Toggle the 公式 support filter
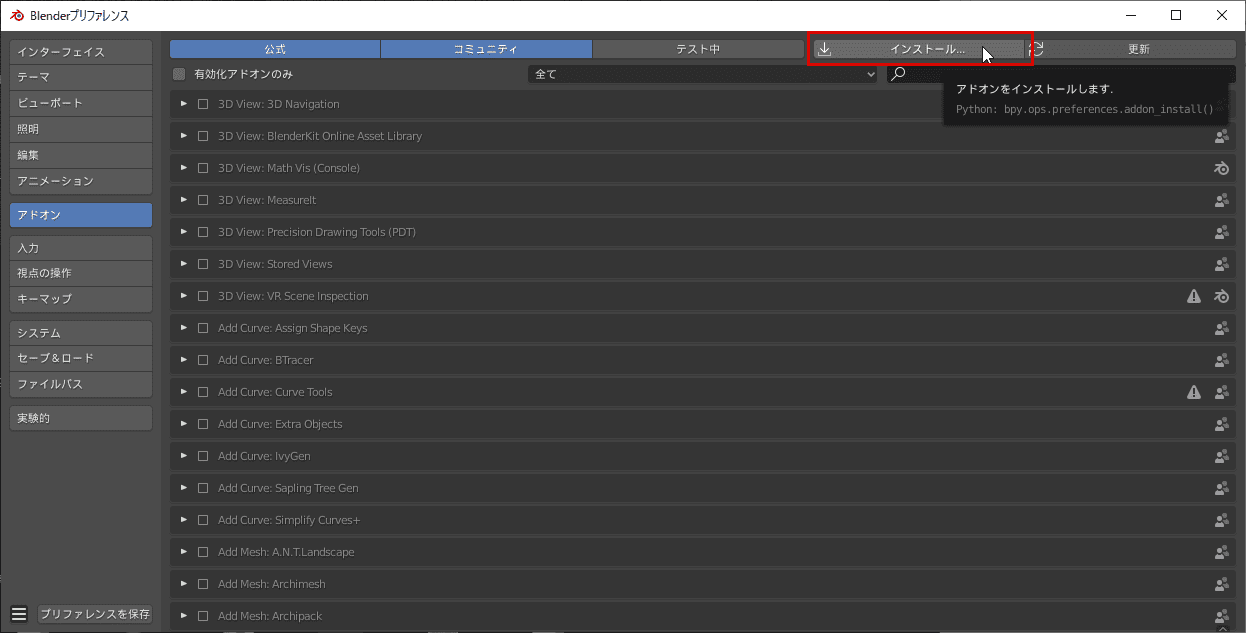This screenshot has height=633, width=1246. point(275,49)
